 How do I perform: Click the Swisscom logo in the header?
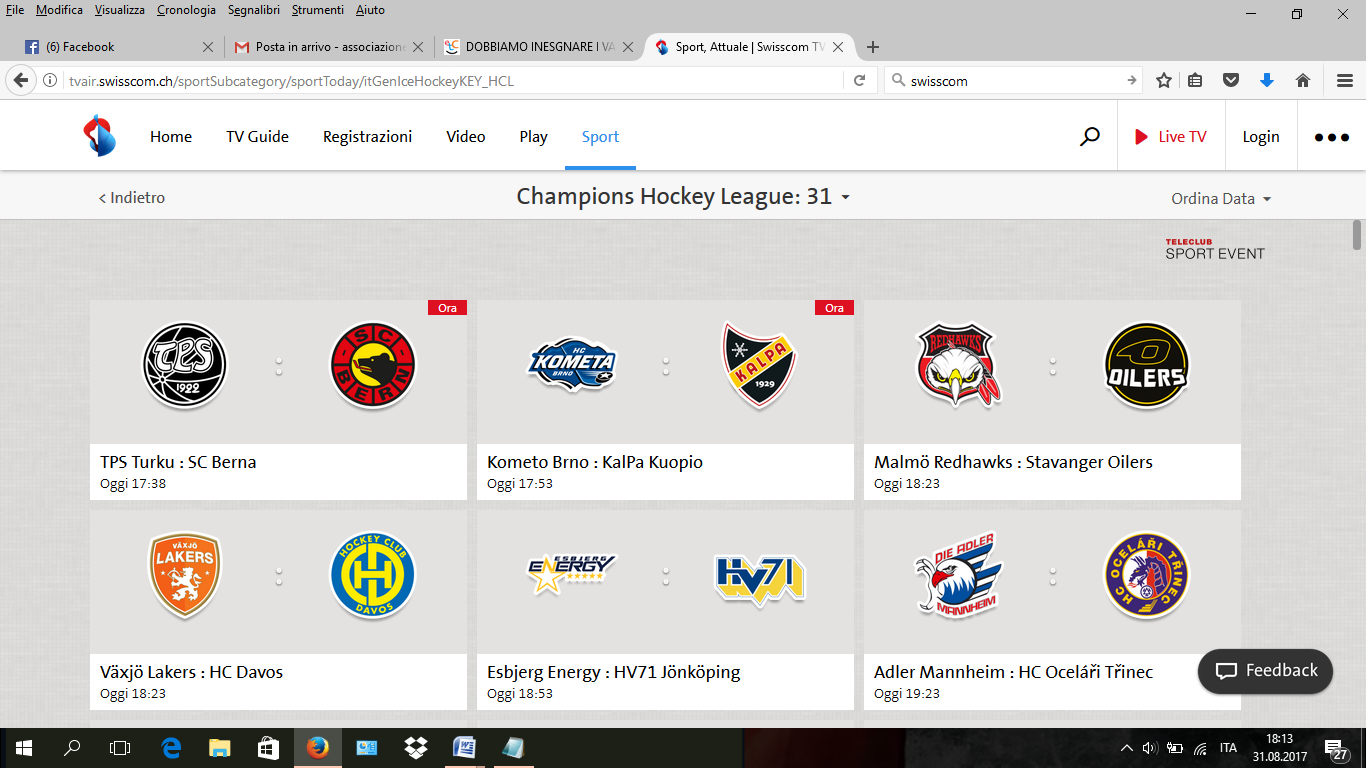[99, 136]
